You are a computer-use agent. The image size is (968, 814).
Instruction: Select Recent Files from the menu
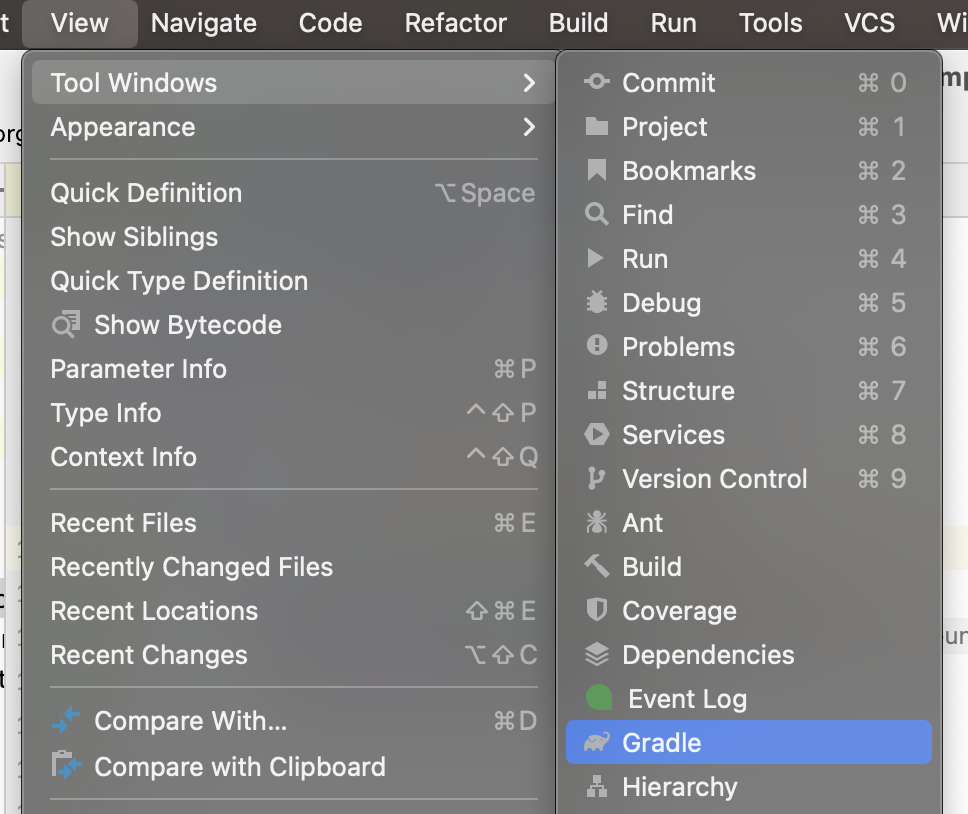click(x=123, y=523)
